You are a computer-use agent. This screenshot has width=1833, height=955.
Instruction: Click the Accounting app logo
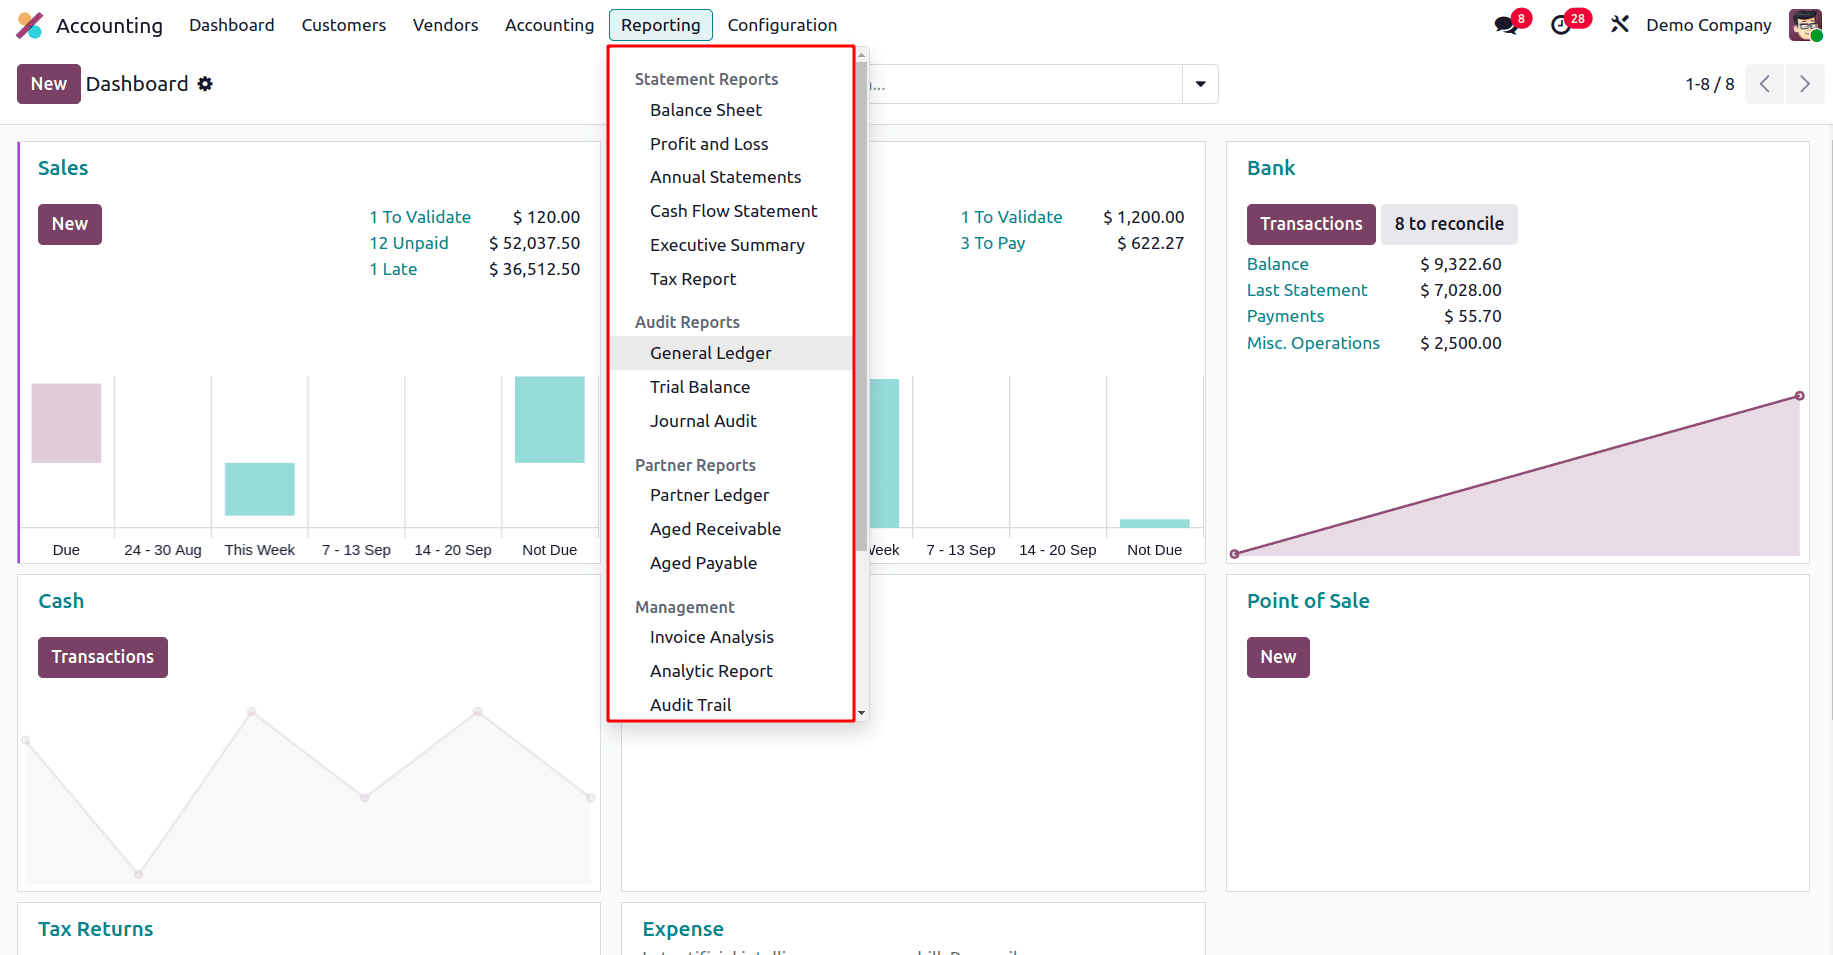30,25
